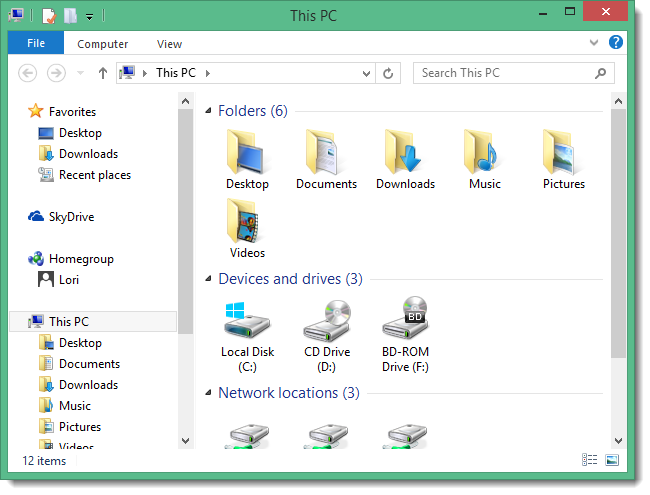
Task: Click the Properties icon in quick access toolbar
Action: 49,16
